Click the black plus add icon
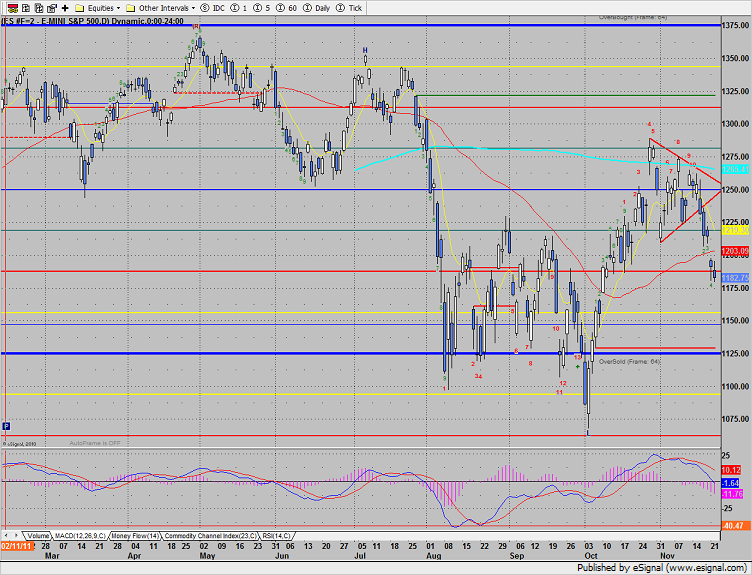The image size is (752, 575). [65, 8]
